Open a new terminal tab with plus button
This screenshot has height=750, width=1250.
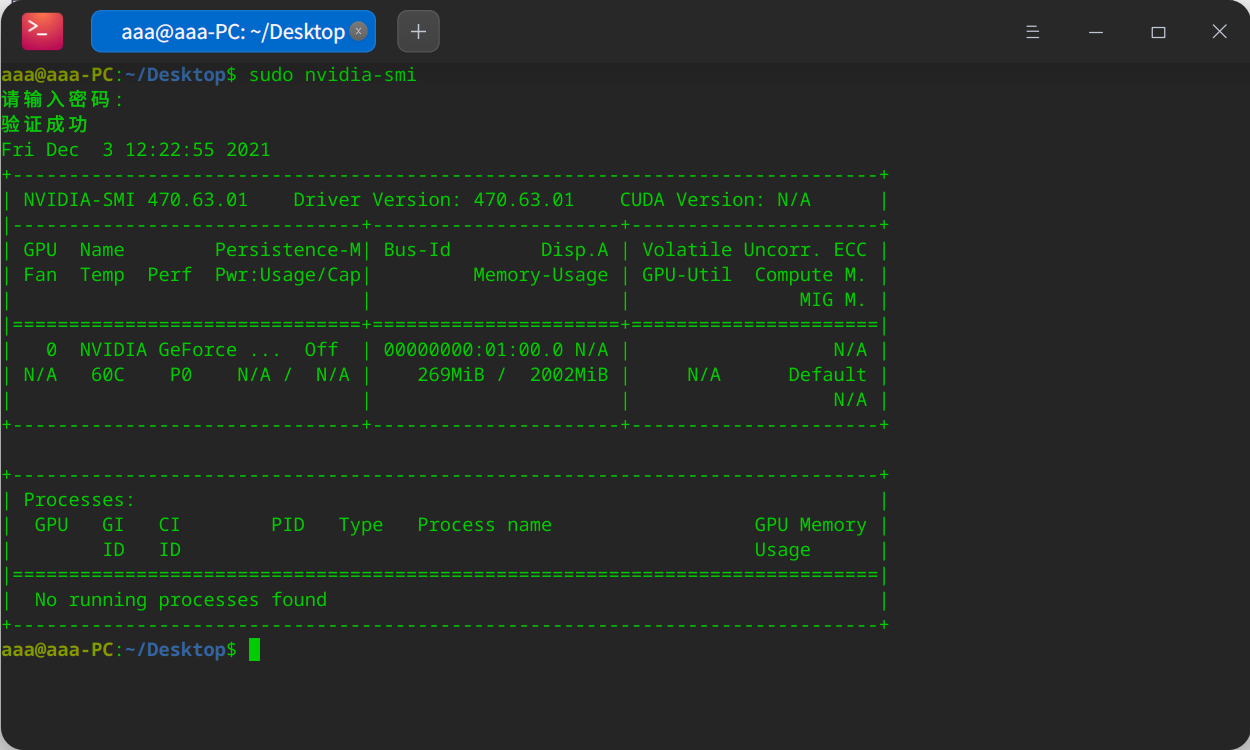click(x=418, y=31)
